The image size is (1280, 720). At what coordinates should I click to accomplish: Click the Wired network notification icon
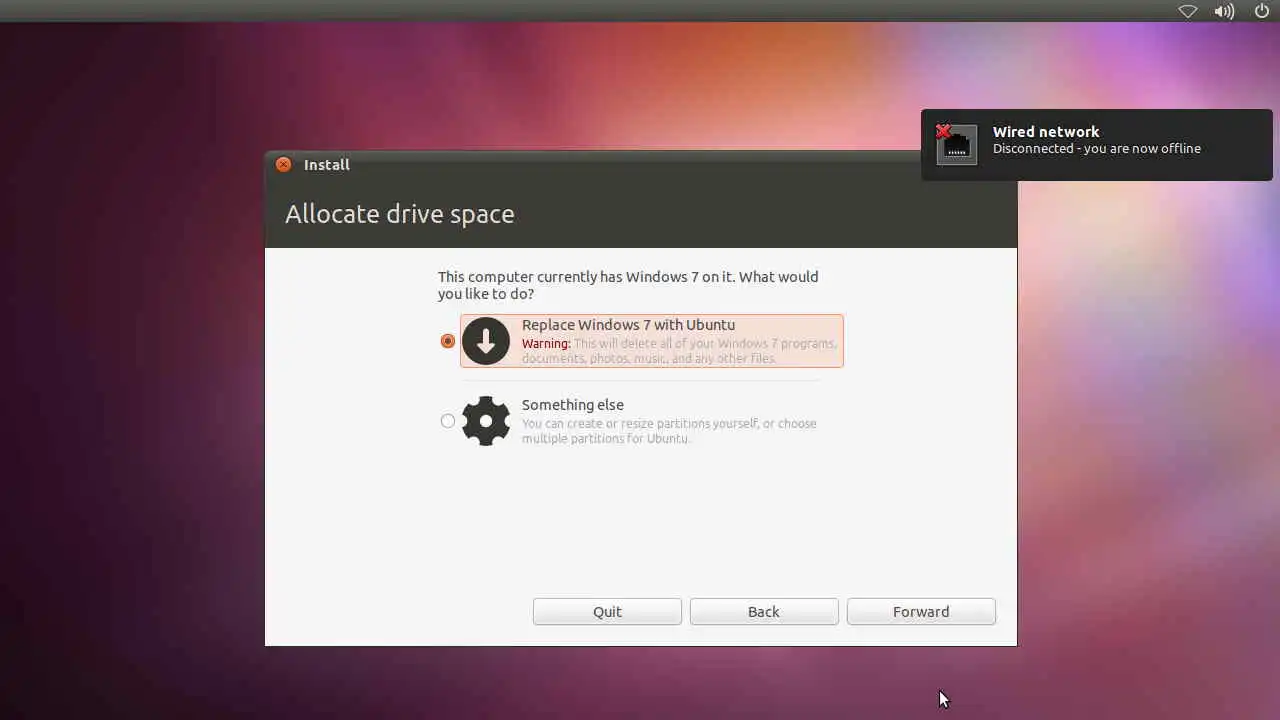tap(956, 144)
